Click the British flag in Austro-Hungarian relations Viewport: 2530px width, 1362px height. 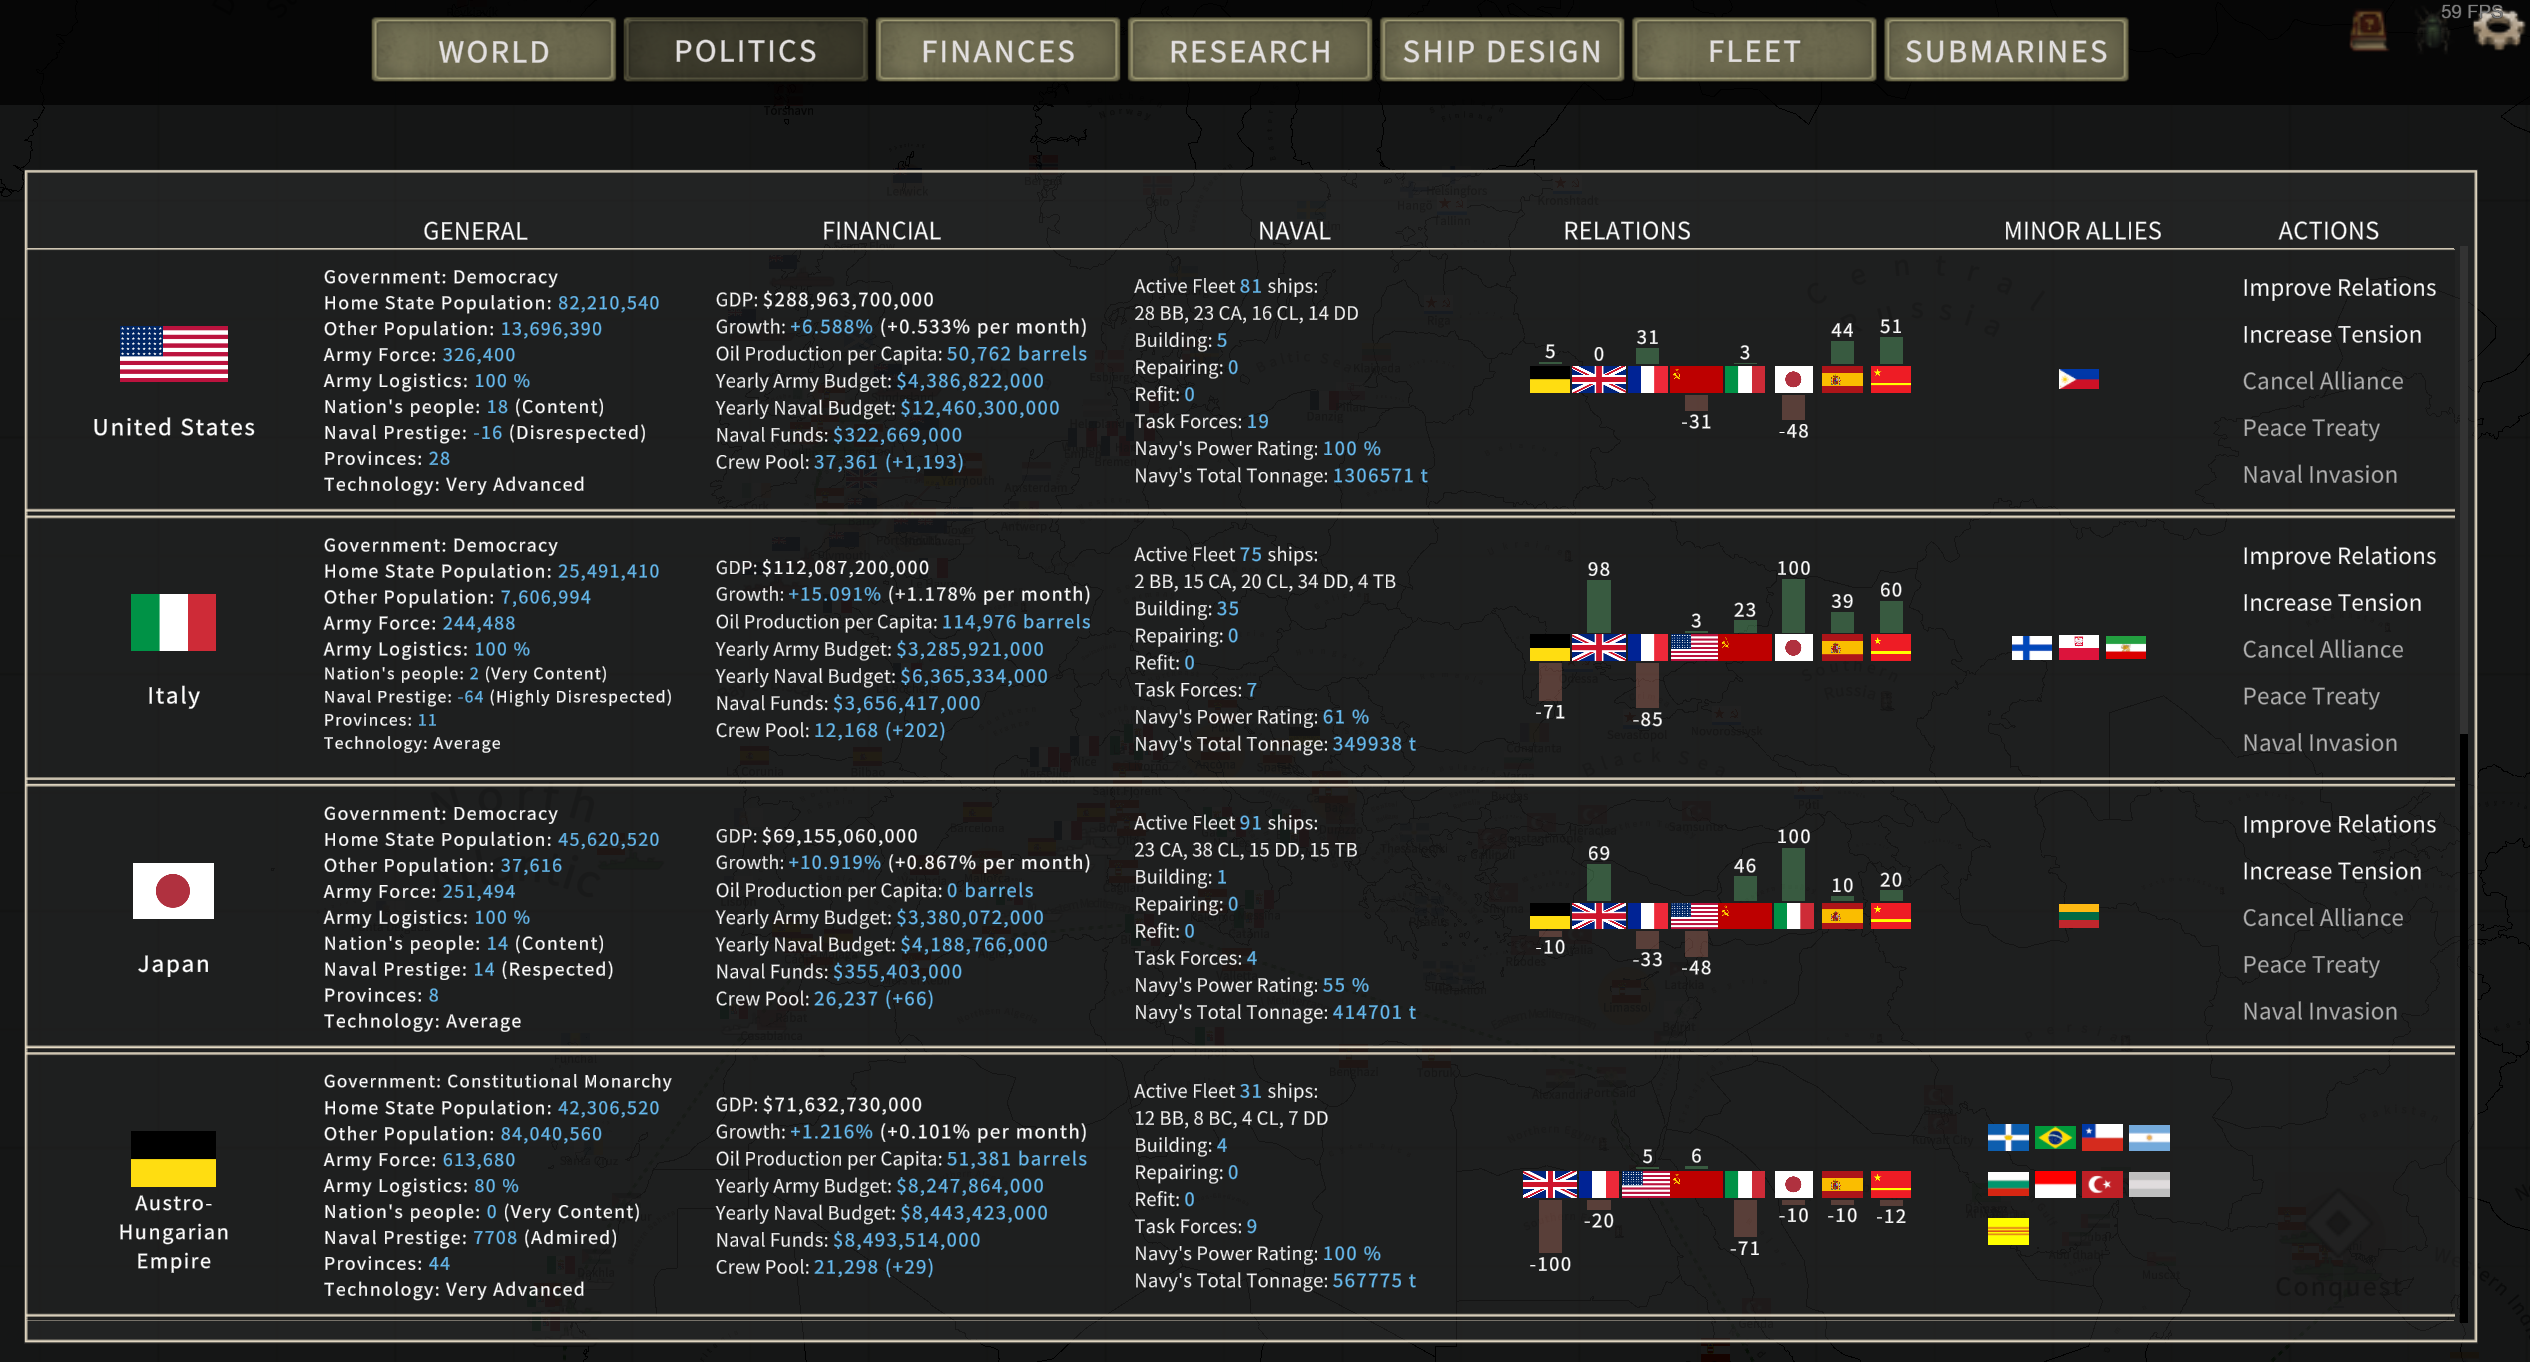pyautogui.click(x=1550, y=1184)
